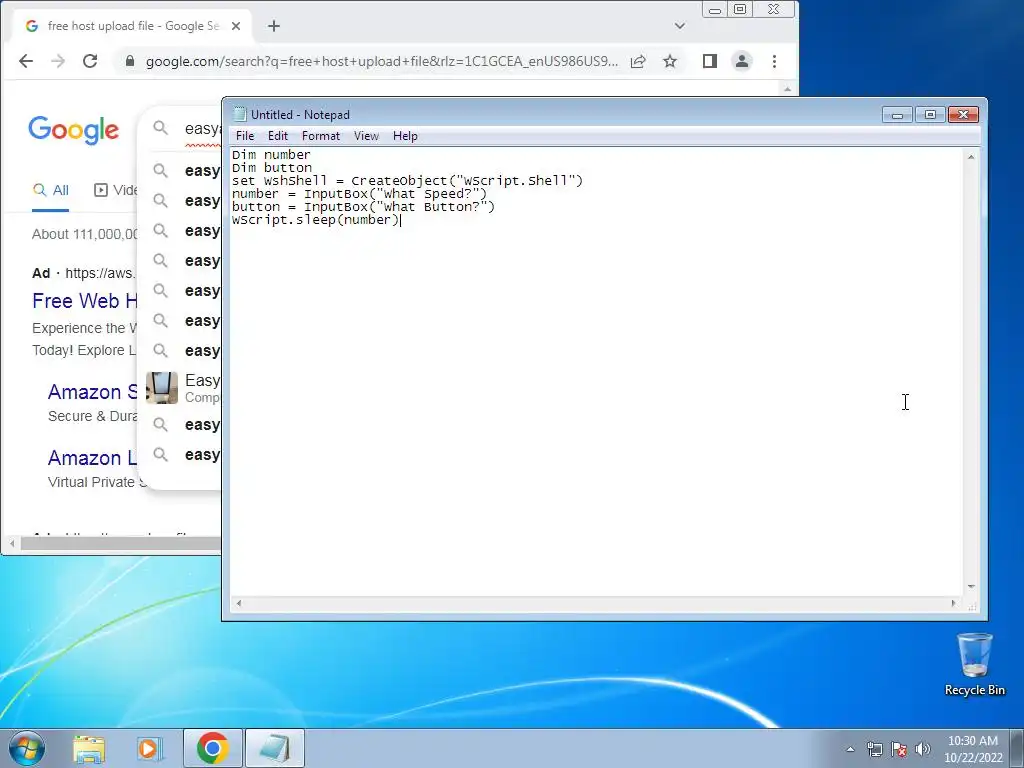The image size is (1024, 768).
Task: Maximize the Notepad window
Action: tap(930, 115)
